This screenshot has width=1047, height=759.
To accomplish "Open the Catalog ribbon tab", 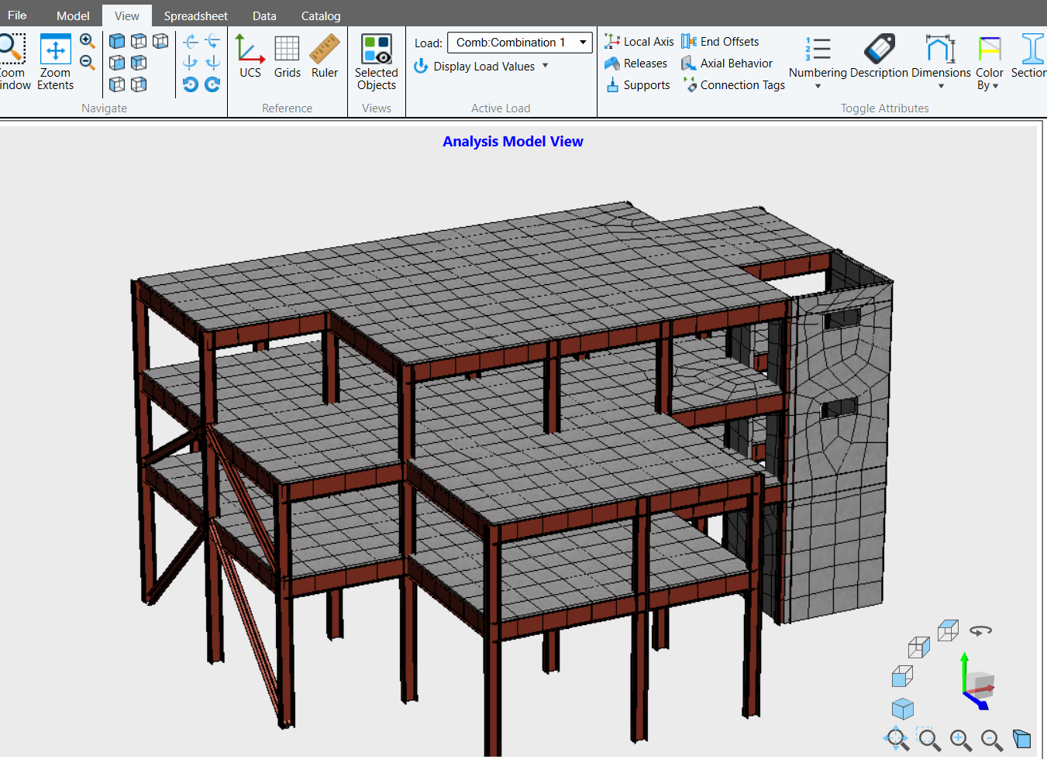I will (320, 16).
